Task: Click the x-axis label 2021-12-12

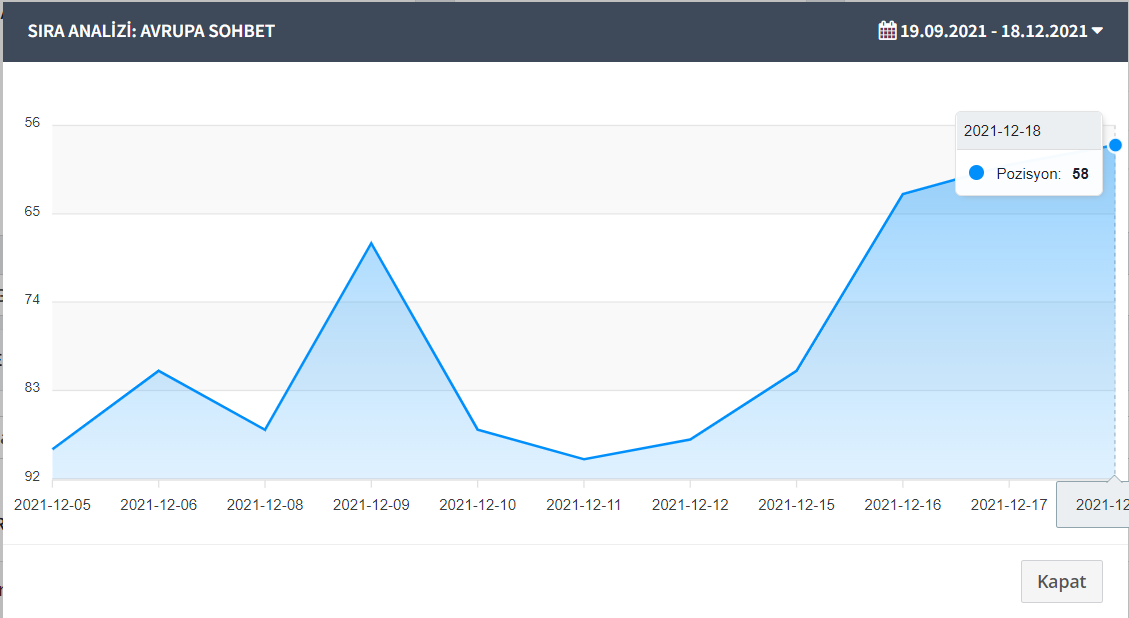Action: tap(690, 505)
